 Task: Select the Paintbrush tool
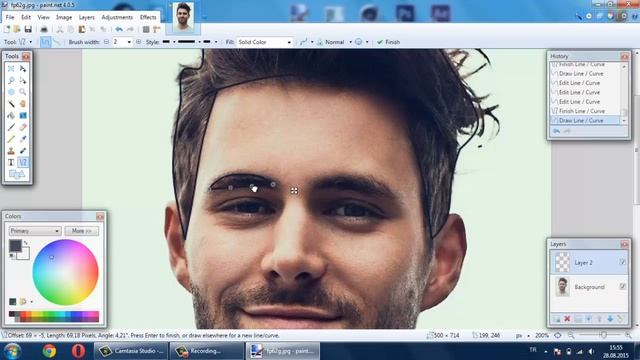pos(11,127)
